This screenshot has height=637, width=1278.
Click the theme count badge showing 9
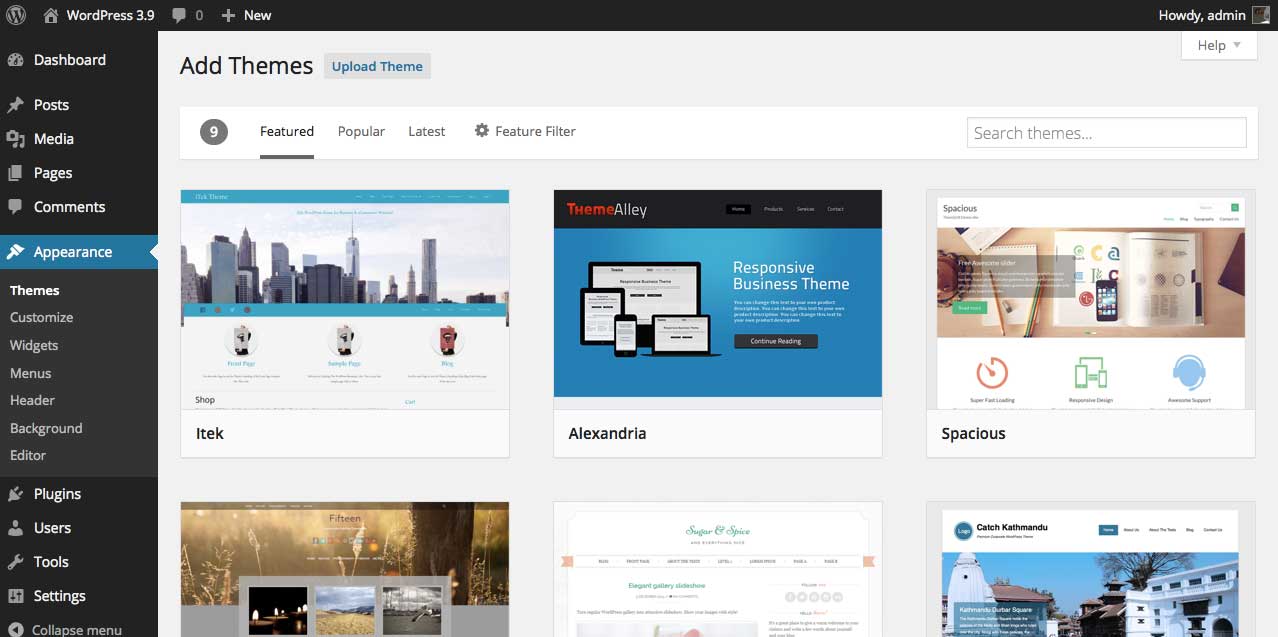coord(214,131)
